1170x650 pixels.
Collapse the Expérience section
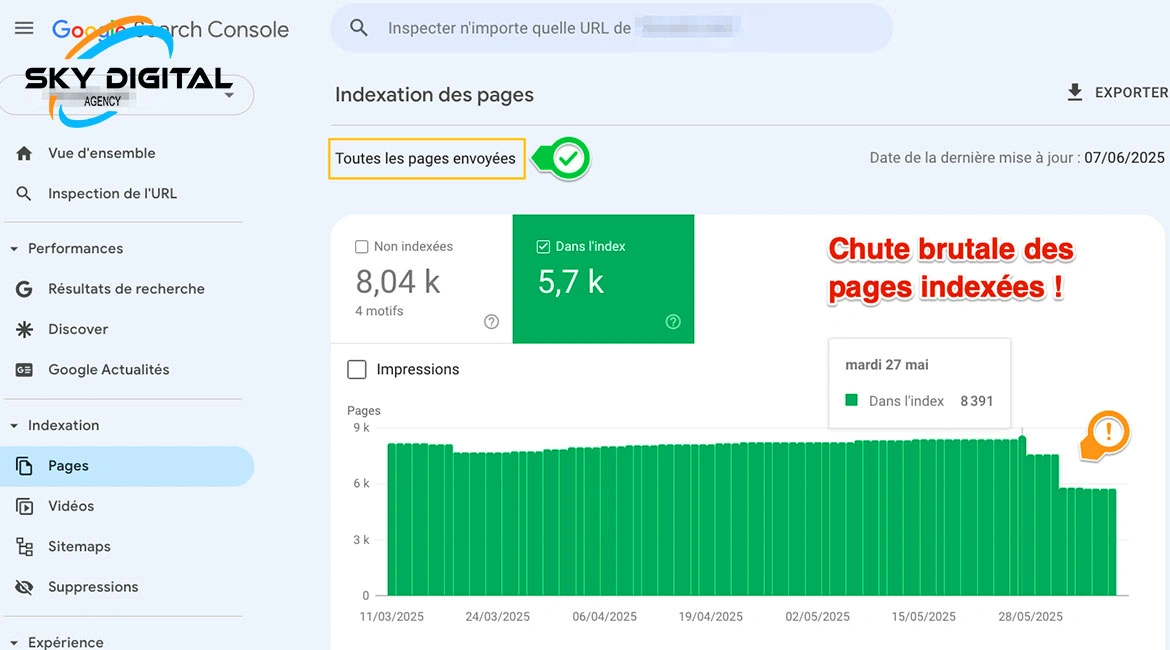[x=14, y=643]
